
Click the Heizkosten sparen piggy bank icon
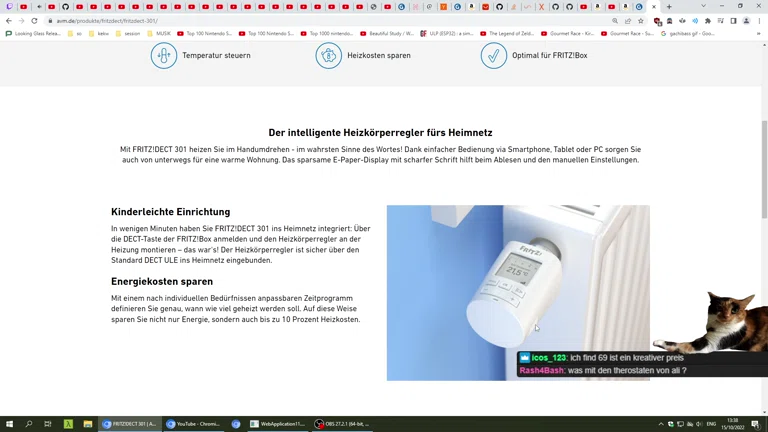click(x=329, y=56)
